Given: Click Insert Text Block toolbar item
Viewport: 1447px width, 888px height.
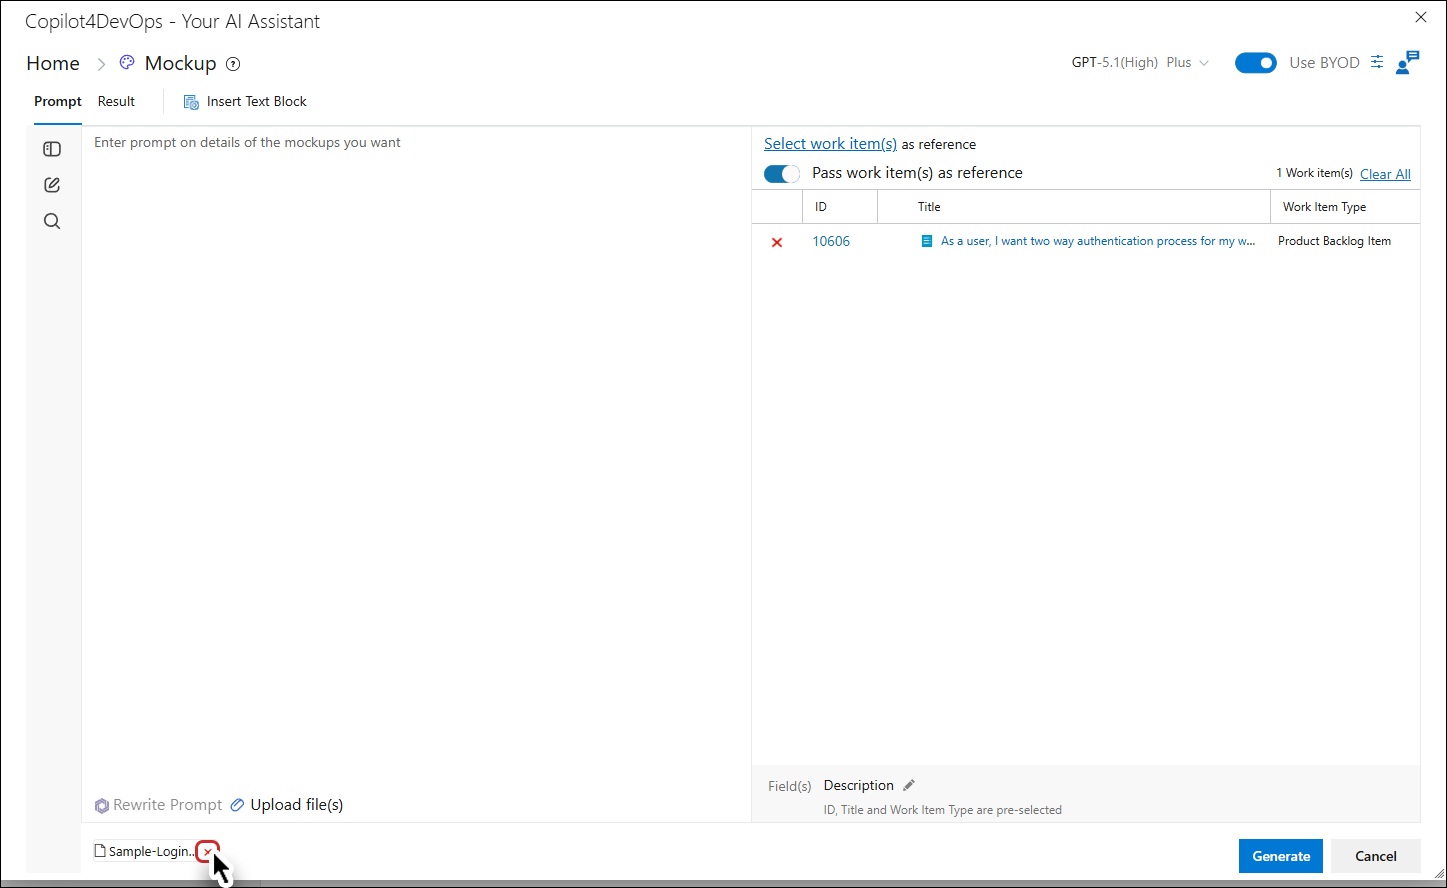Looking at the screenshot, I should pyautogui.click(x=245, y=101).
